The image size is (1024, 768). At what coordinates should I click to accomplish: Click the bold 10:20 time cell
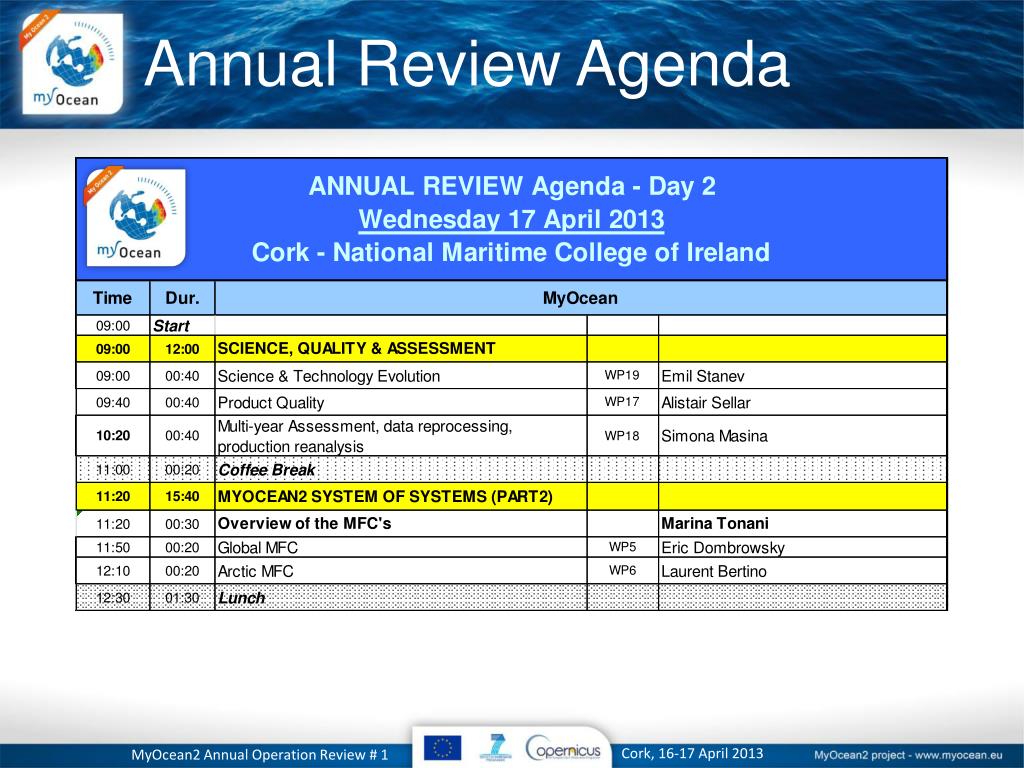[x=113, y=436]
